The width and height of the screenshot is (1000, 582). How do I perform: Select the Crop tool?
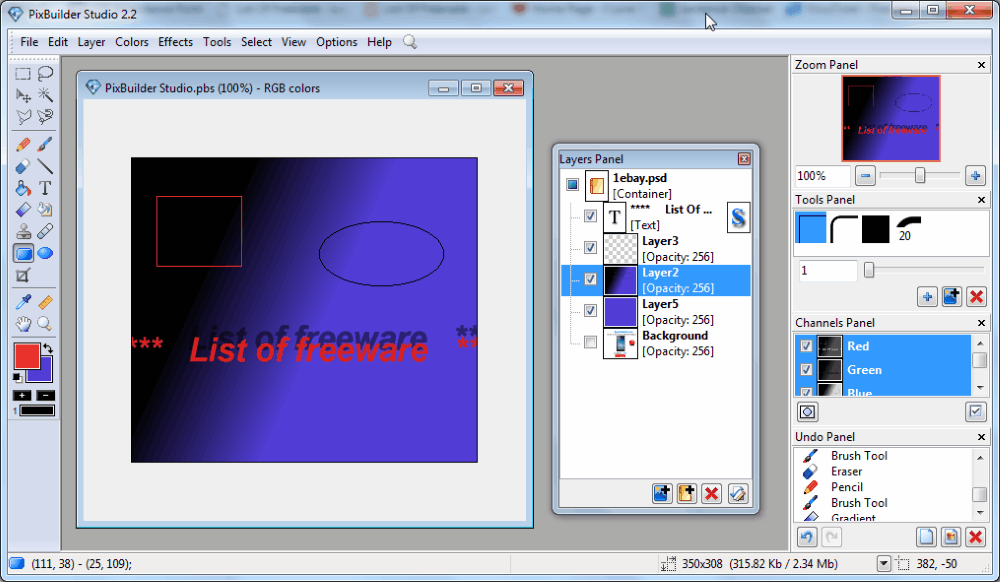tap(23, 275)
